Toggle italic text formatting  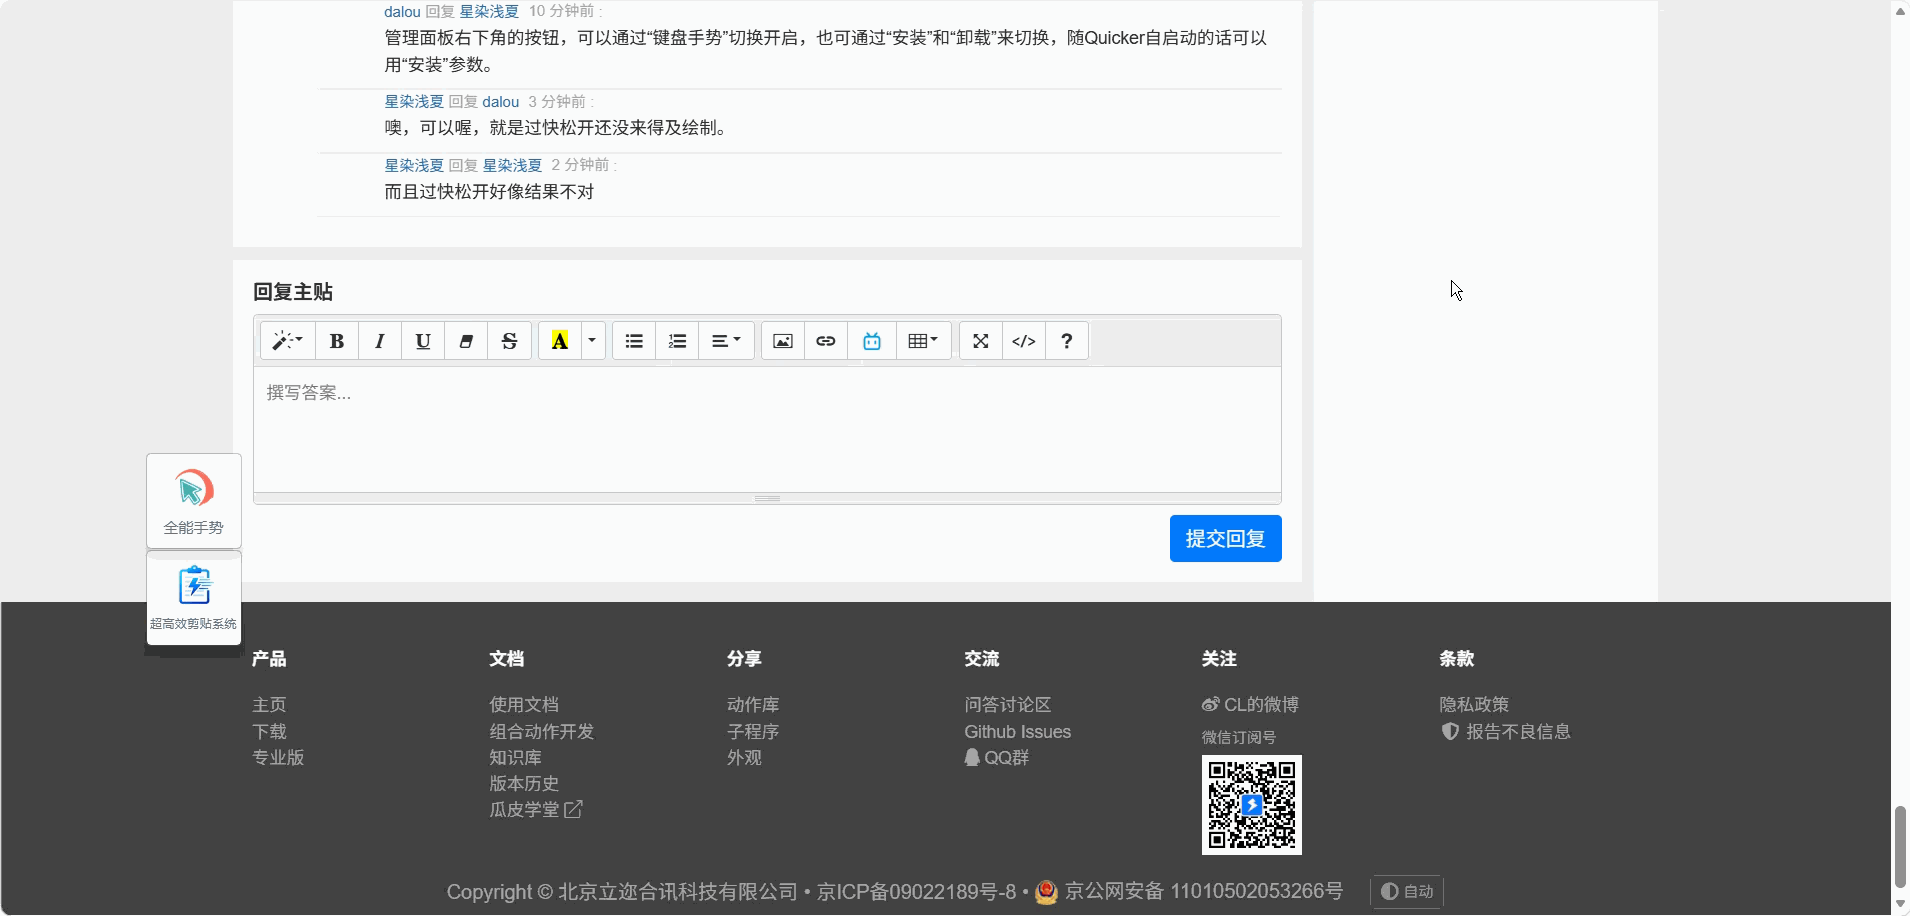tap(380, 341)
